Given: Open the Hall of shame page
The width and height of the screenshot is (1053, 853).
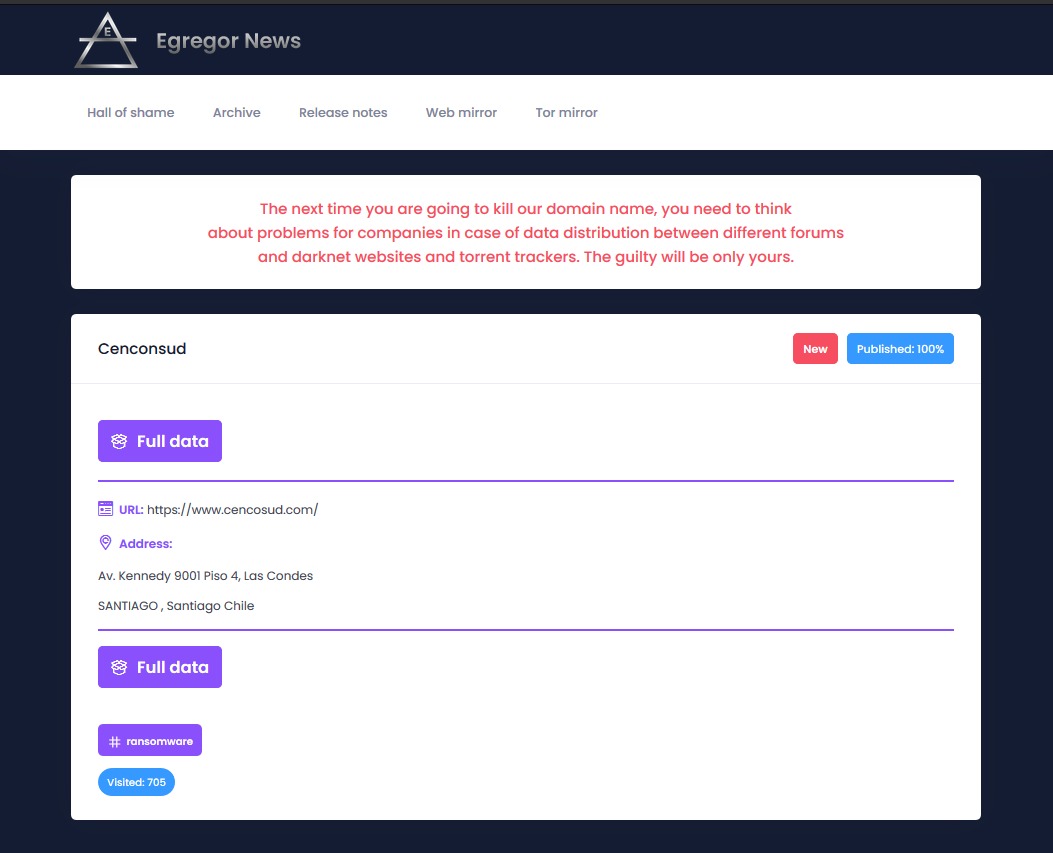Looking at the screenshot, I should pyautogui.click(x=130, y=112).
